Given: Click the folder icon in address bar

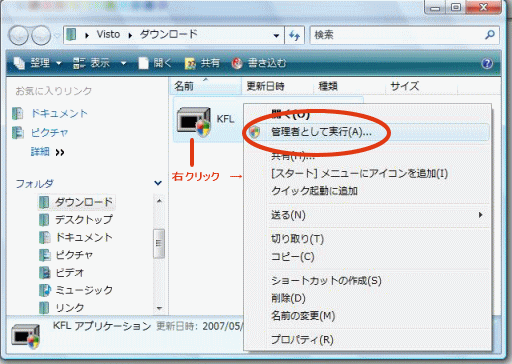Looking at the screenshot, I should click(x=71, y=35).
